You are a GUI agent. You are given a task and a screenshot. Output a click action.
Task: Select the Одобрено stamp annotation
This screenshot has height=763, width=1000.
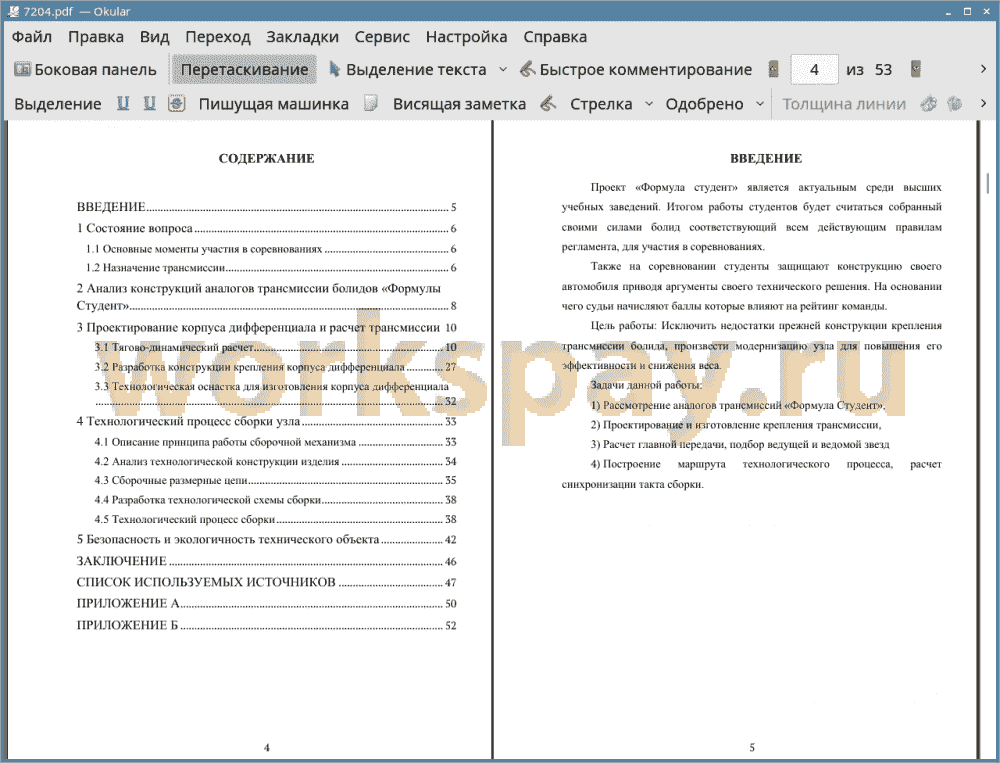tap(704, 104)
